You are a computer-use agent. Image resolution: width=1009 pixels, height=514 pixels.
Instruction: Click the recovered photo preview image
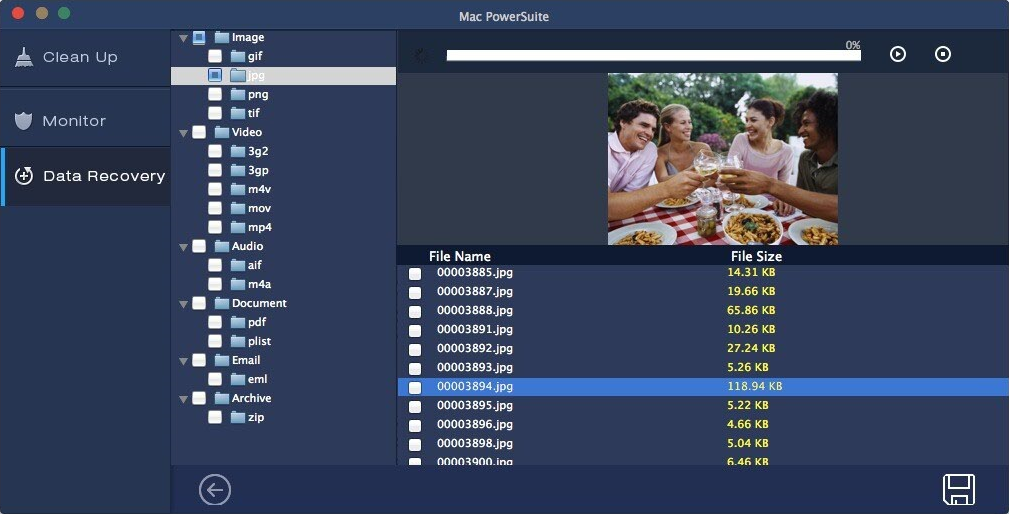723,159
